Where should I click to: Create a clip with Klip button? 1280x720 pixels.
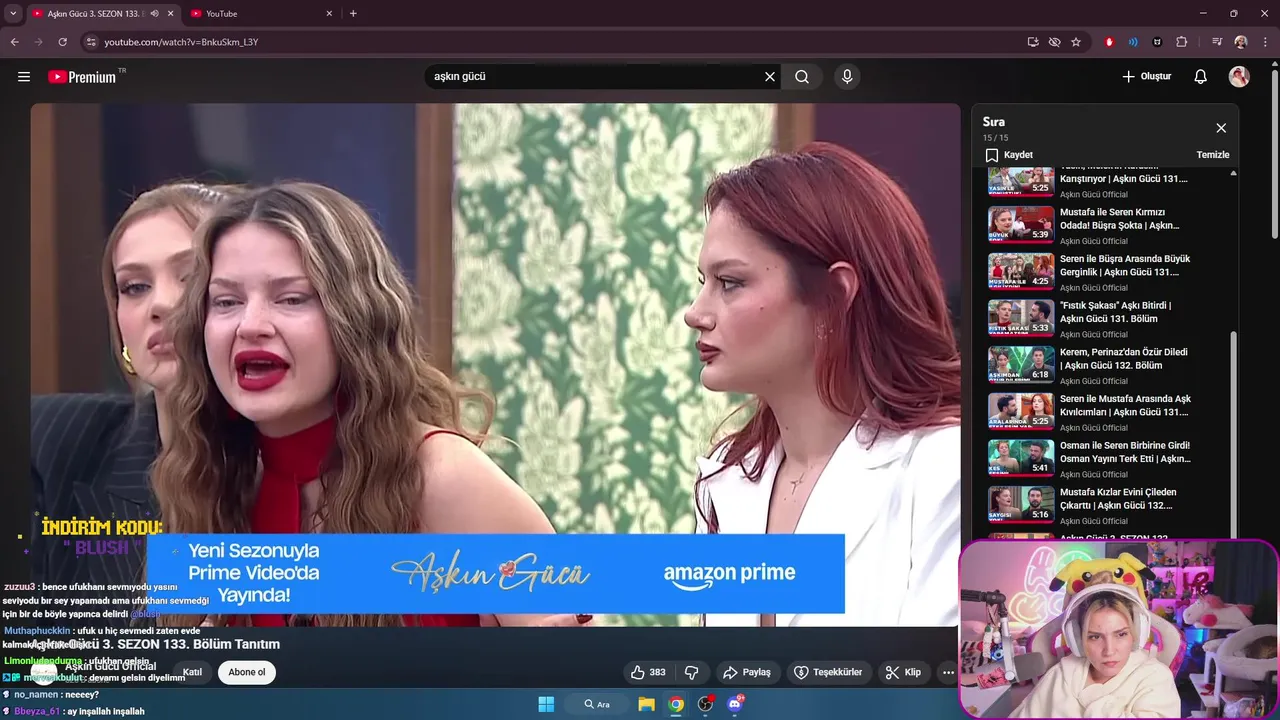click(903, 672)
